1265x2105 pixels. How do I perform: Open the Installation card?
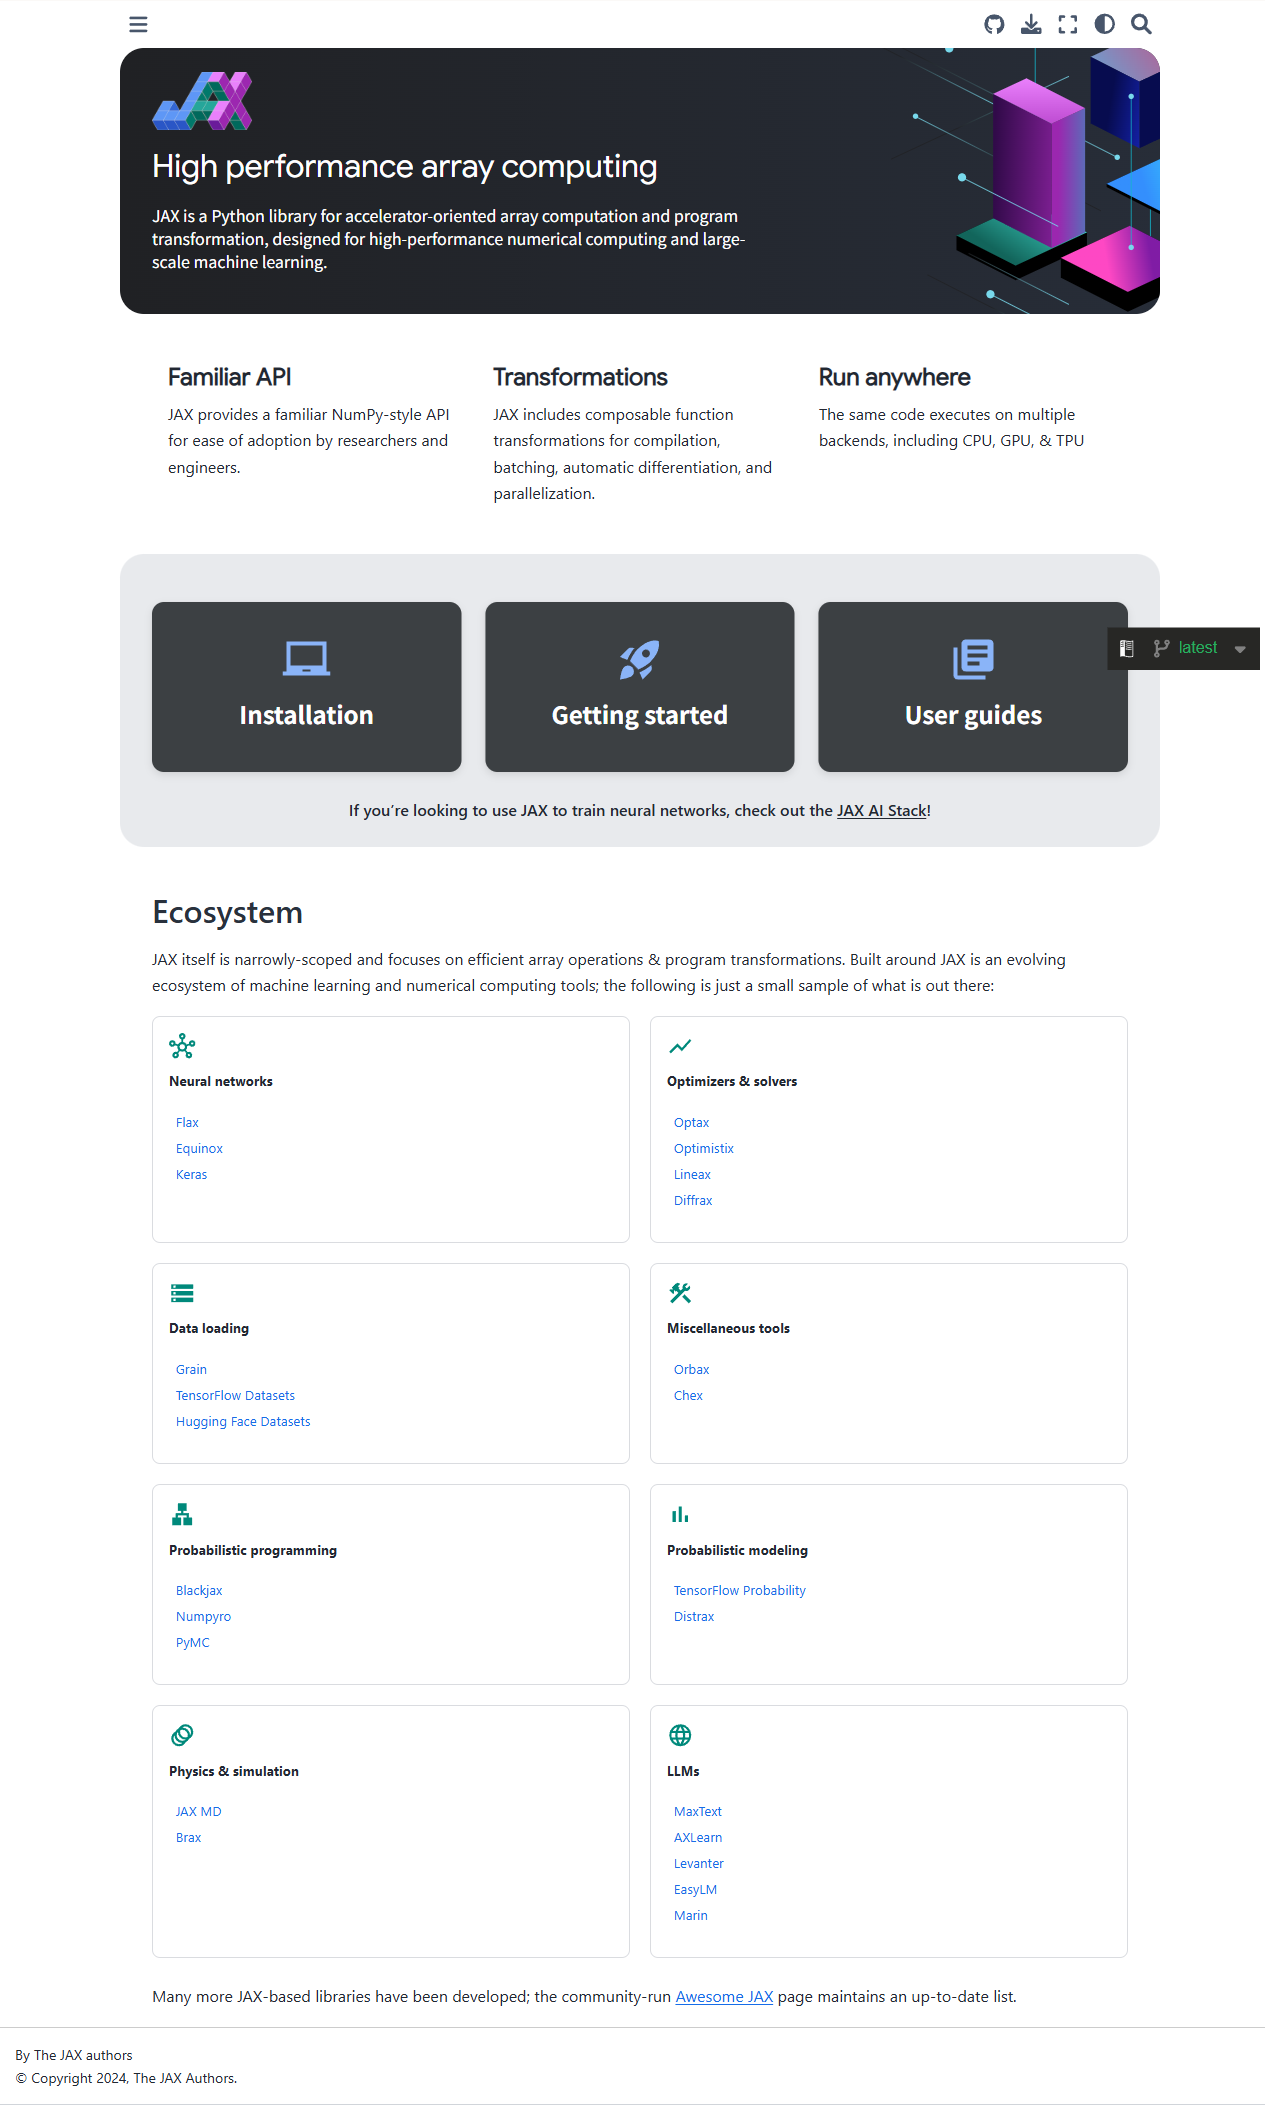click(x=306, y=687)
